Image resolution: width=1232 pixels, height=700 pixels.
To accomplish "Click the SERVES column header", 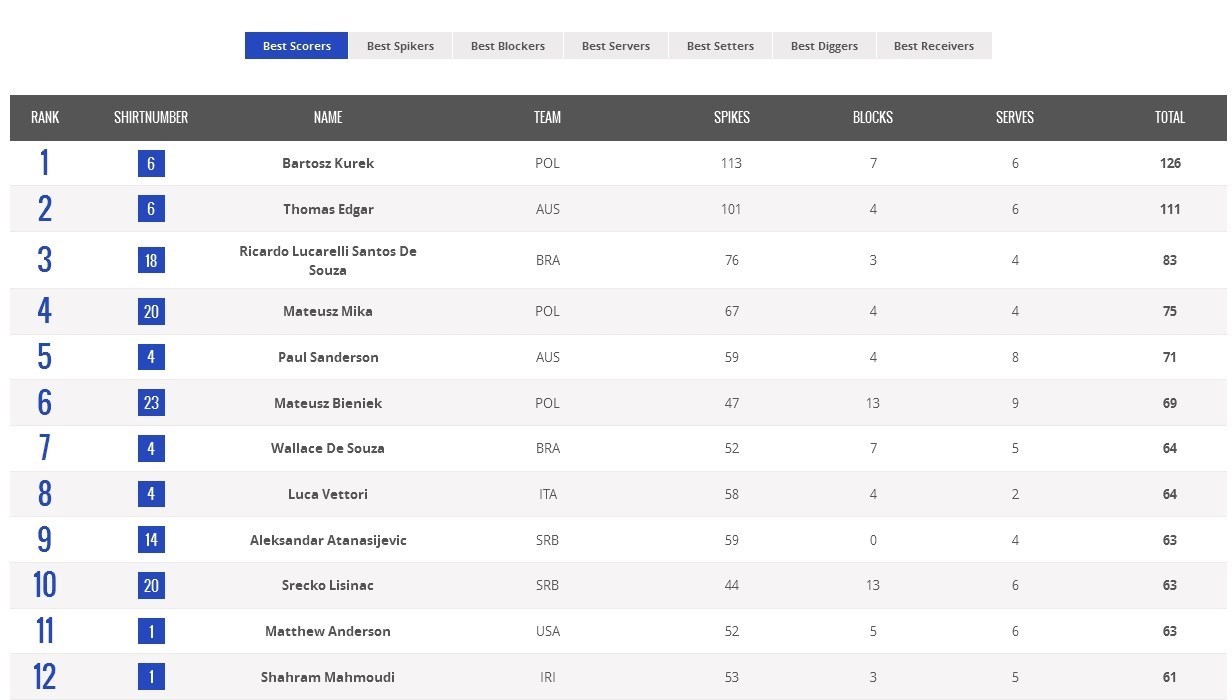I will 1014,117.
